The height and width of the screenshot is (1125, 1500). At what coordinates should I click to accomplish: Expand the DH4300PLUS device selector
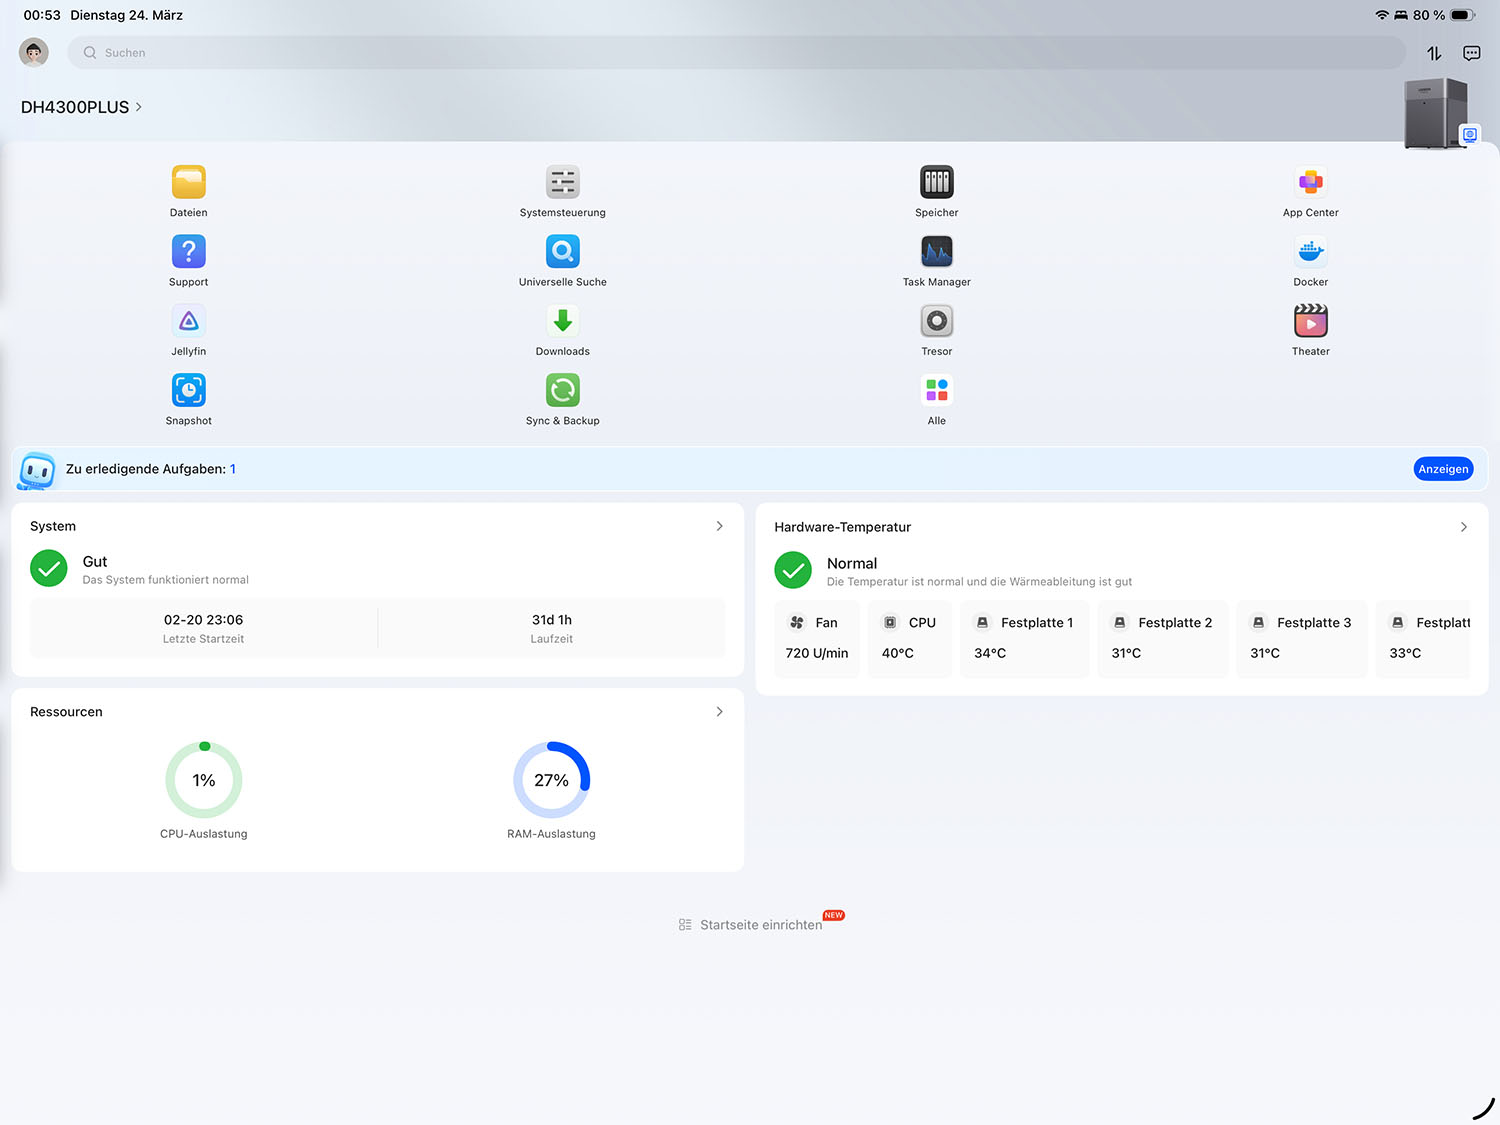click(x=82, y=107)
